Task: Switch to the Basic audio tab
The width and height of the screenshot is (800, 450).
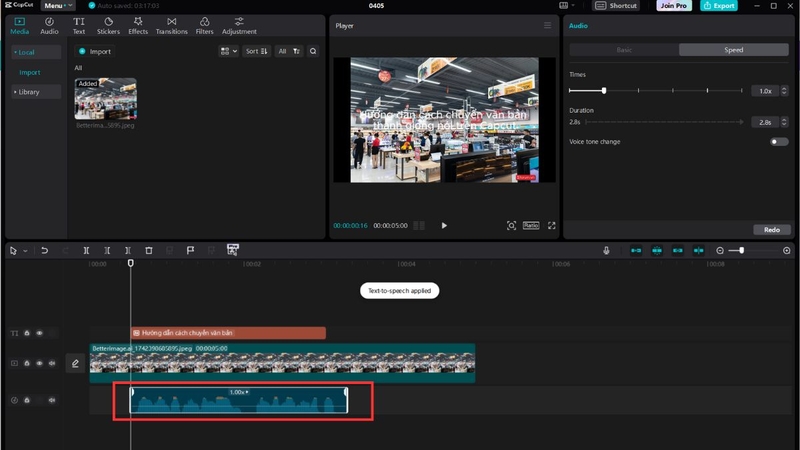Action: (624, 50)
